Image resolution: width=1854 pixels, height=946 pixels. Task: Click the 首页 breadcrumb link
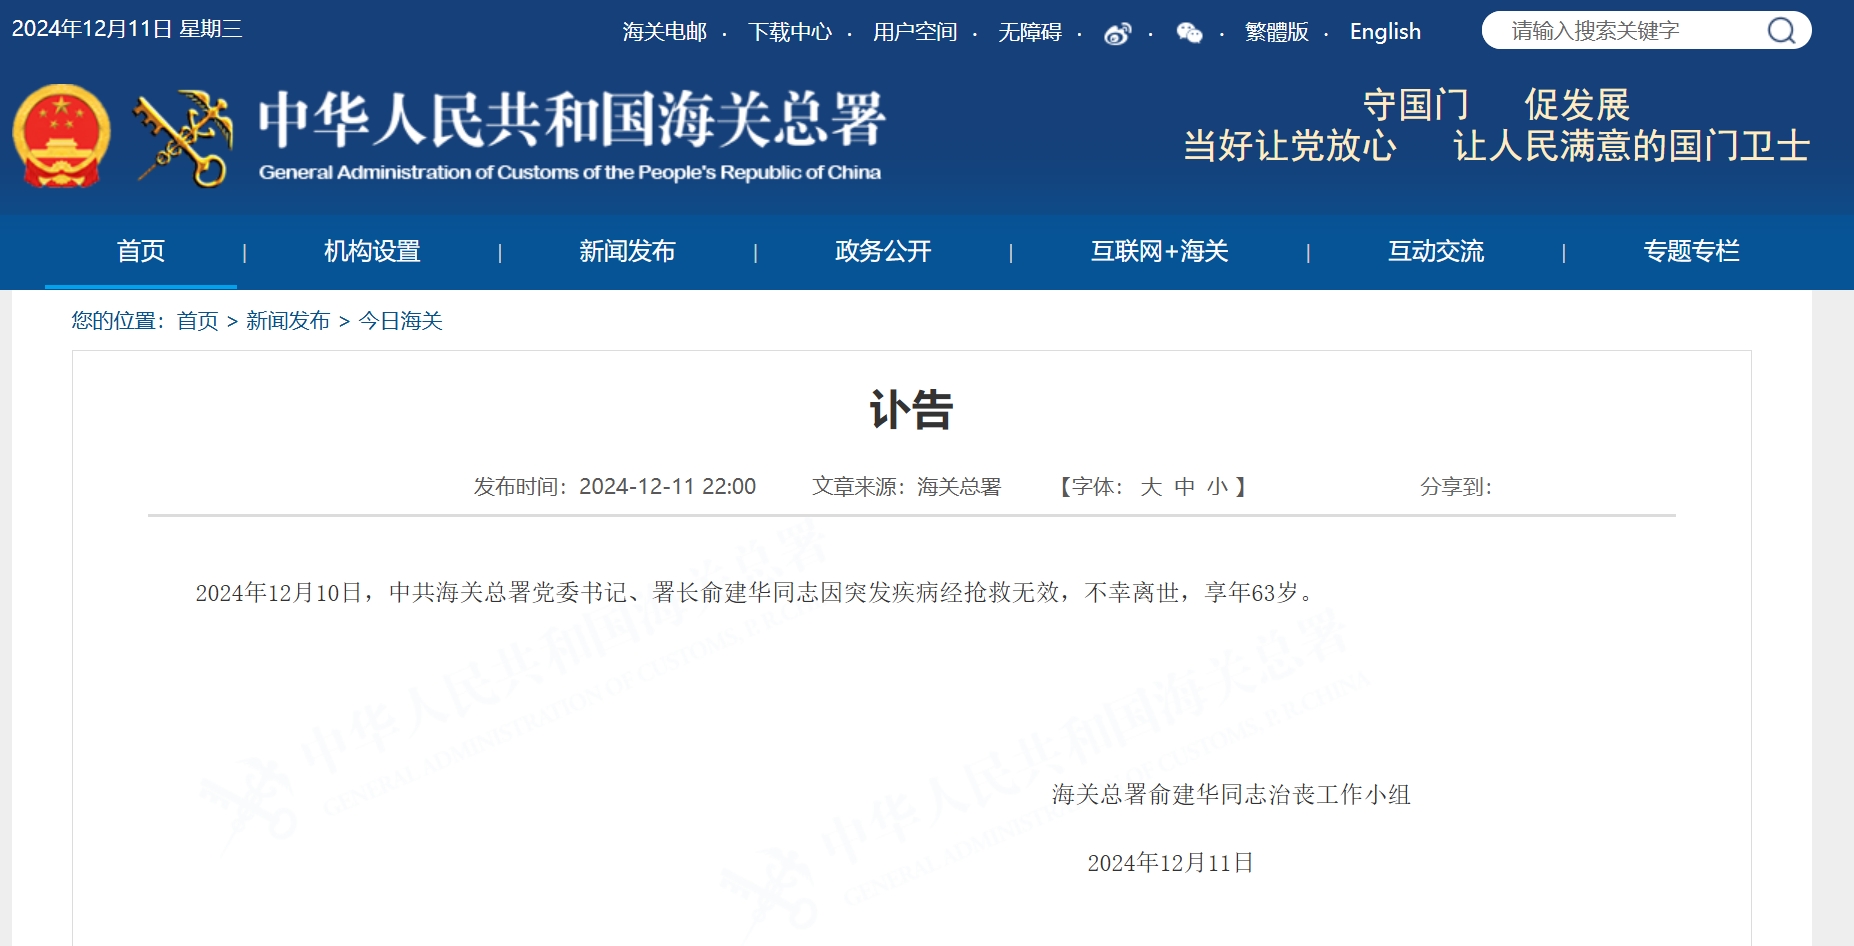(197, 321)
